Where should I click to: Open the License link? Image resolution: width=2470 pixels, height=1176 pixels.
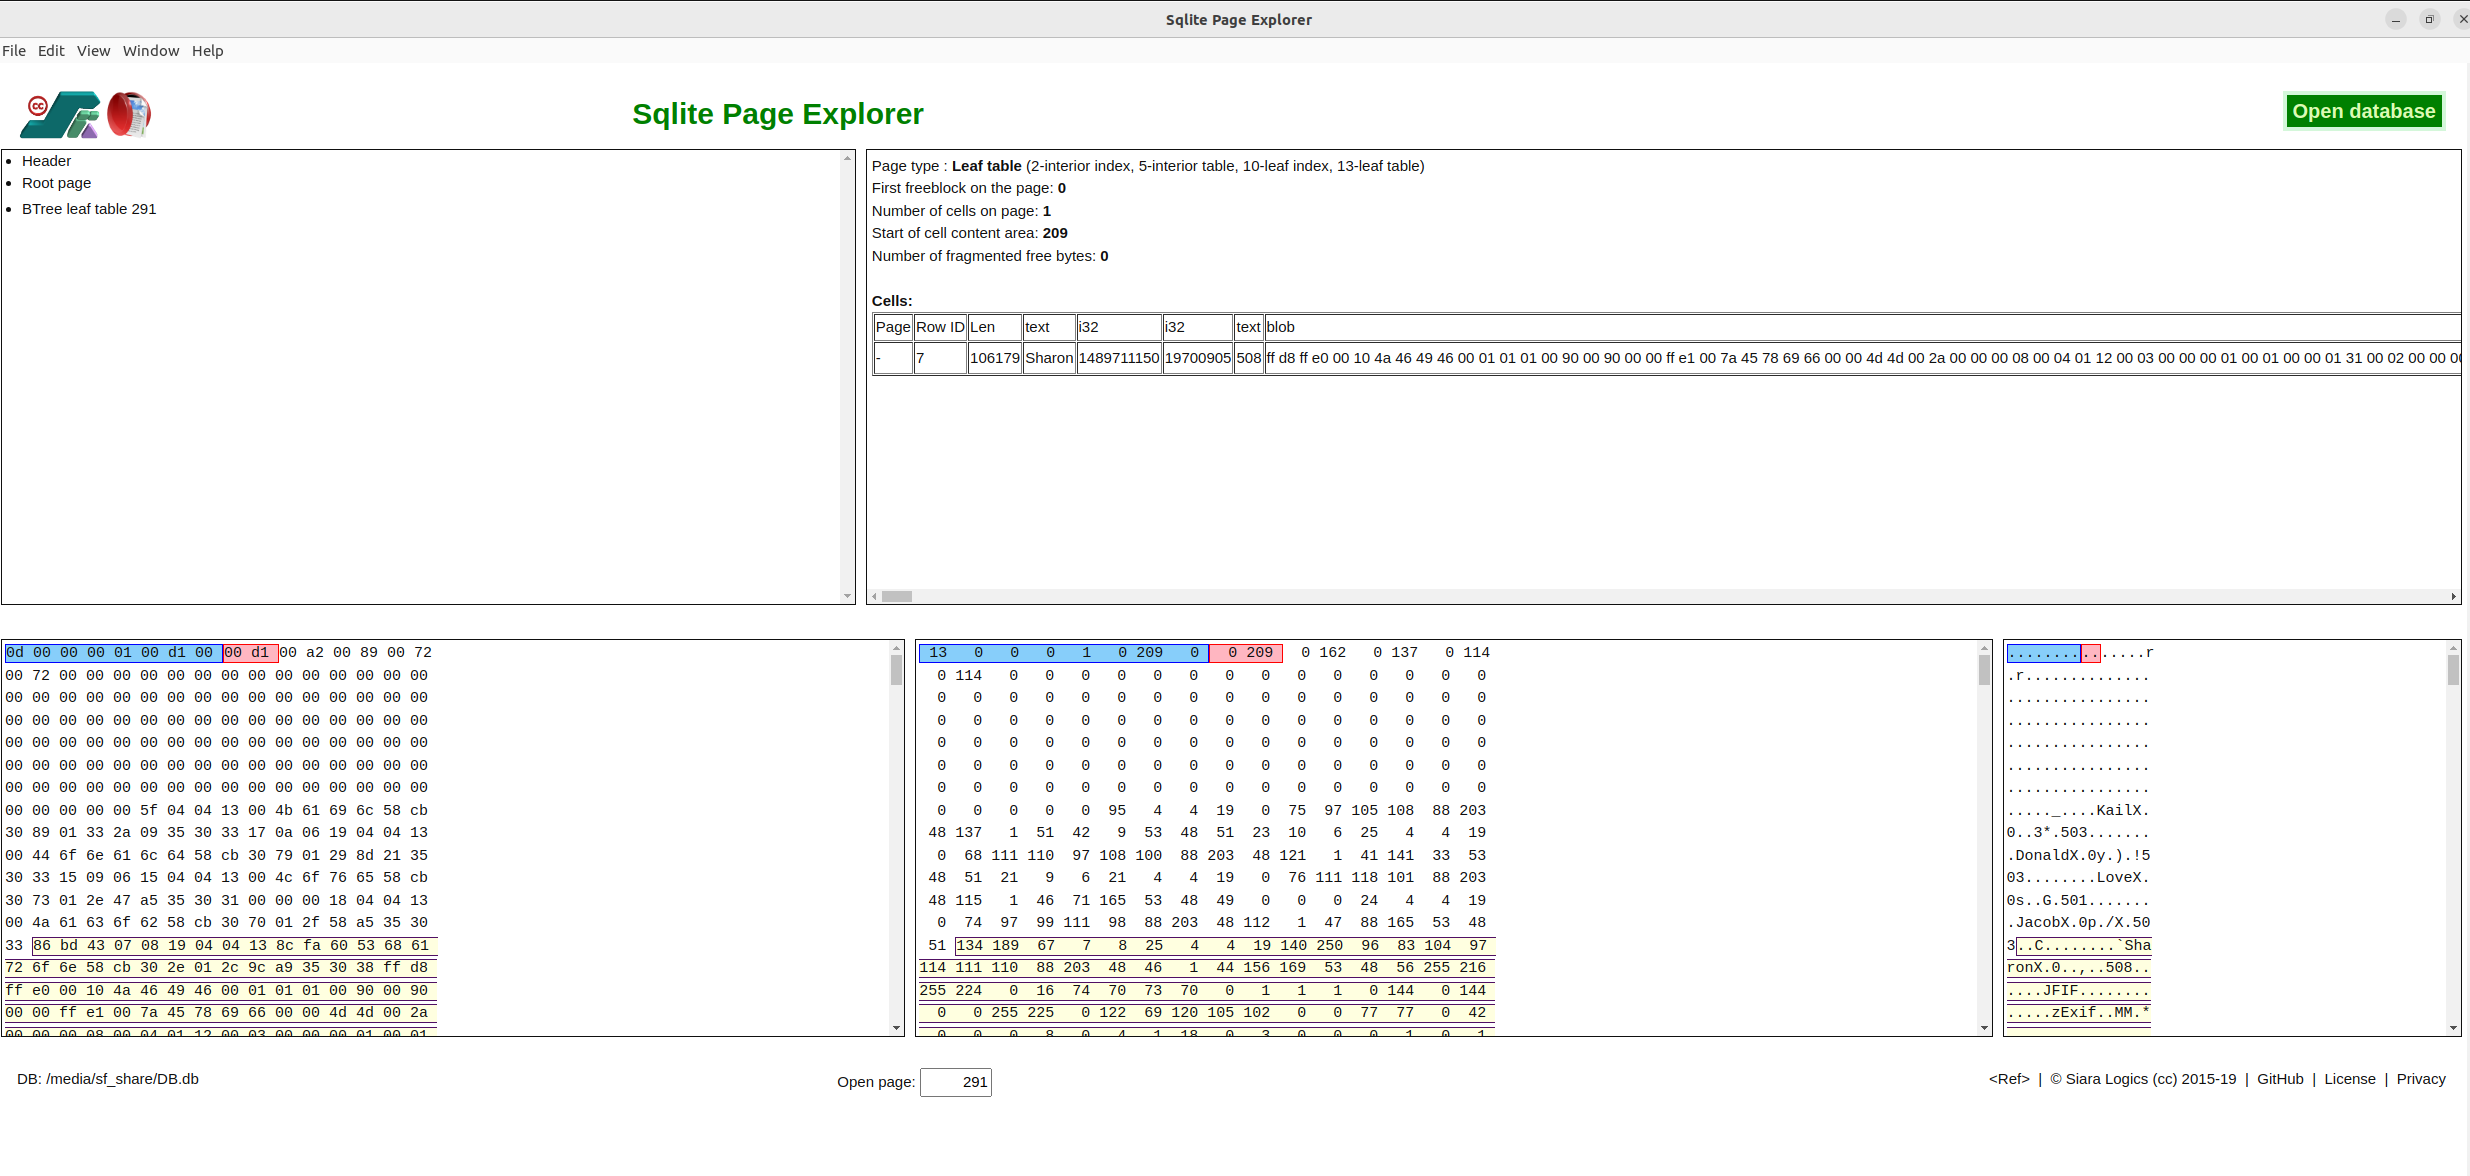[x=2349, y=1079]
